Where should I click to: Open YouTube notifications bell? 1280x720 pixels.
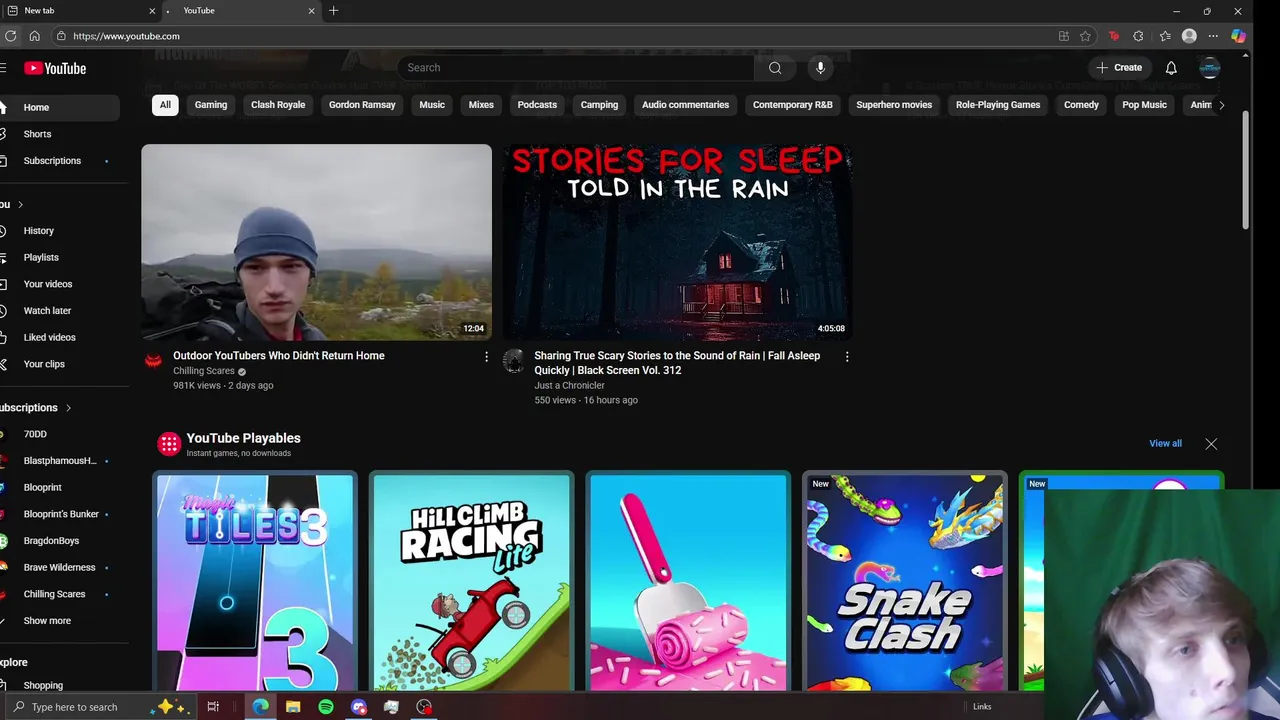[x=1171, y=68]
